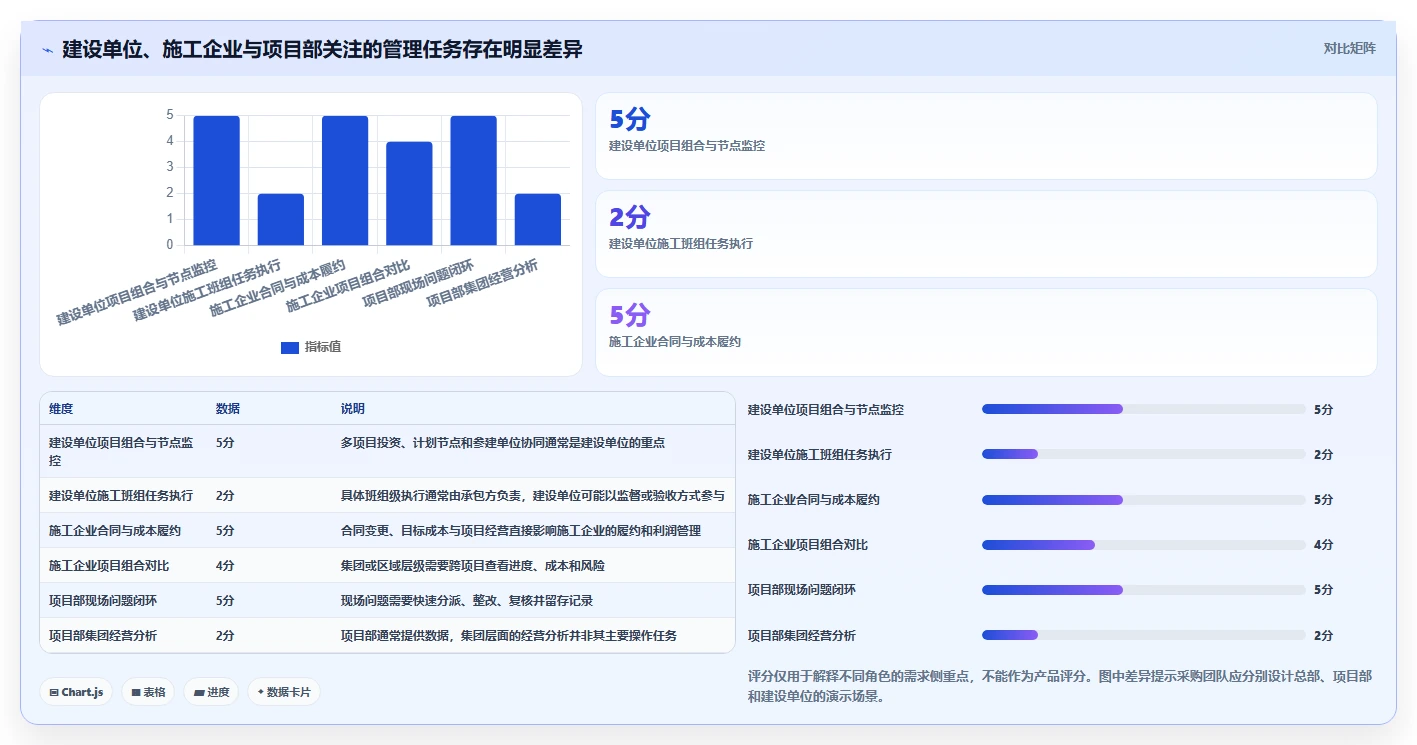Click table cell 建设单位项目组合与节点监控 in 维度 column

click(x=121, y=451)
